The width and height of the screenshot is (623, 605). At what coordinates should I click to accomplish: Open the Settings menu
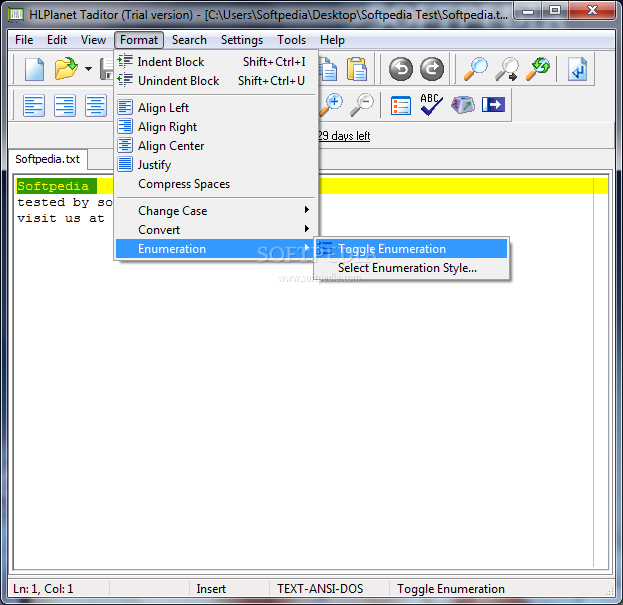(x=242, y=40)
